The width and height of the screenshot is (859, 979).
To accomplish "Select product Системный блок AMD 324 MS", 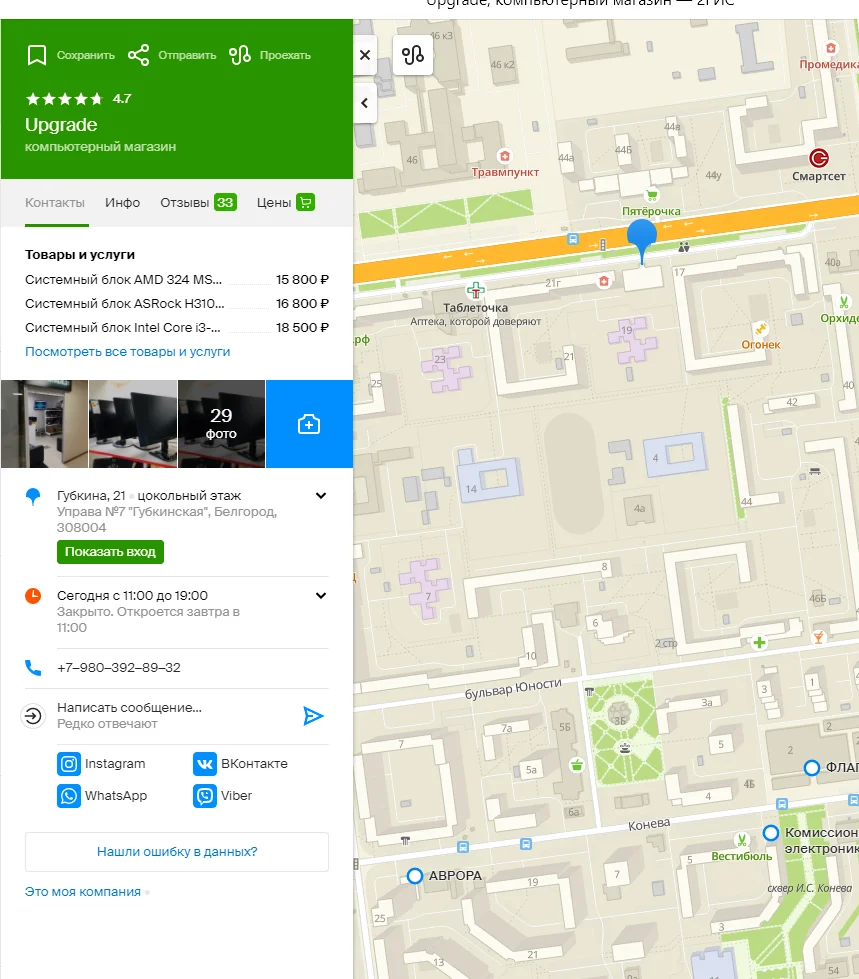I will click(x=177, y=280).
